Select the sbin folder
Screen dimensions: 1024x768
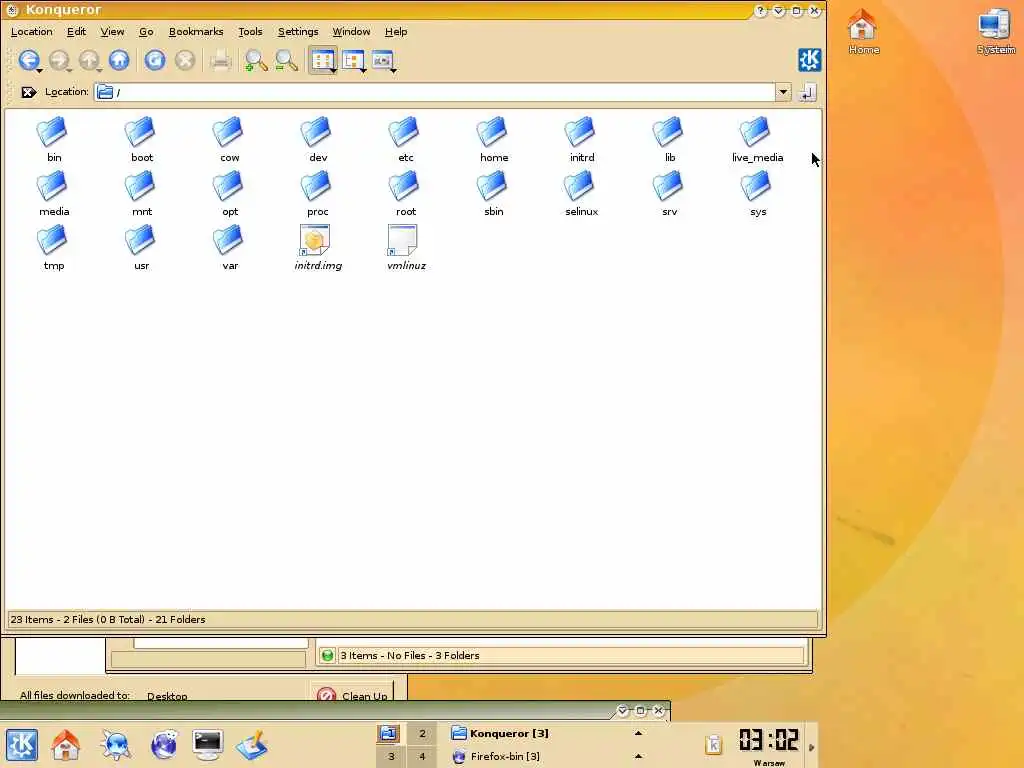point(494,193)
